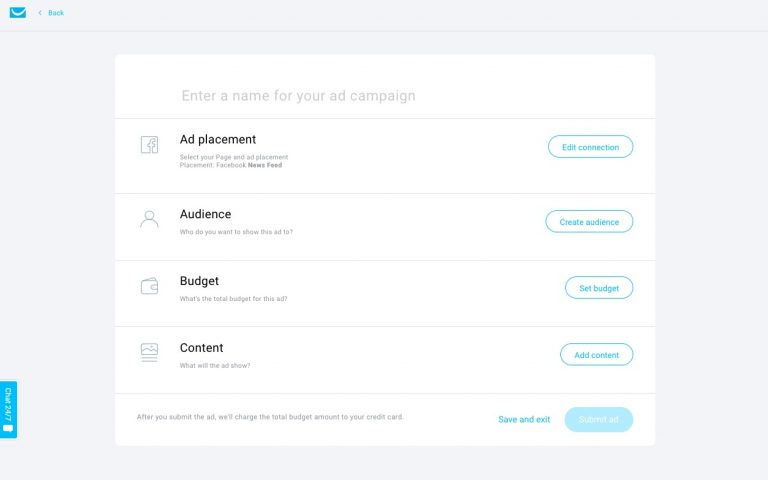The height and width of the screenshot is (480, 768).
Task: Click the Facebook icon beside Ad placement
Action: pyautogui.click(x=149, y=144)
